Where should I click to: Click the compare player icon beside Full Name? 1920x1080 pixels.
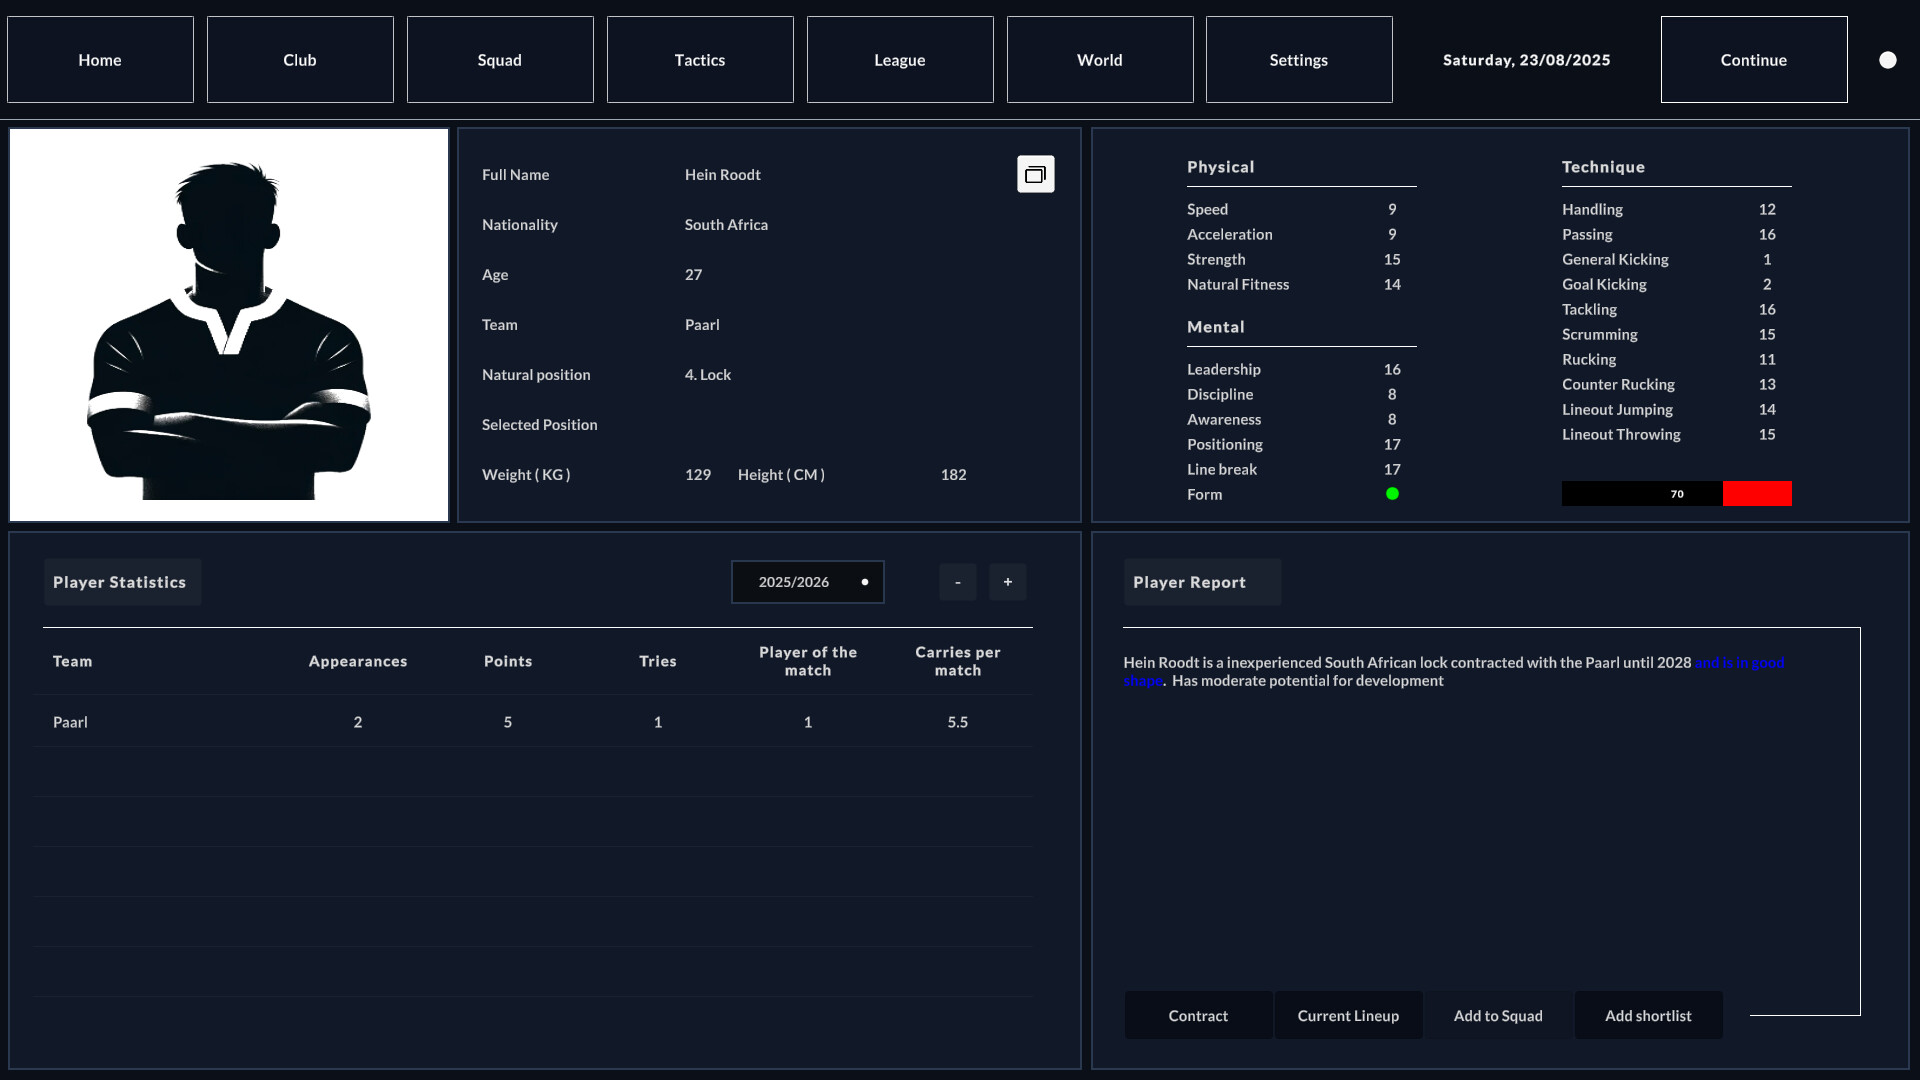point(1035,173)
